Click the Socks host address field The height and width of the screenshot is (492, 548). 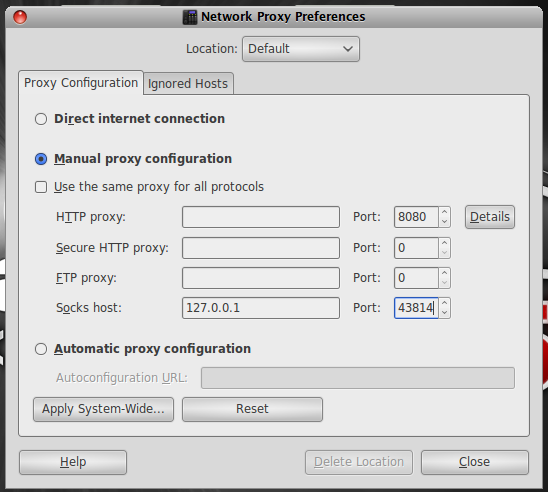tap(261, 308)
